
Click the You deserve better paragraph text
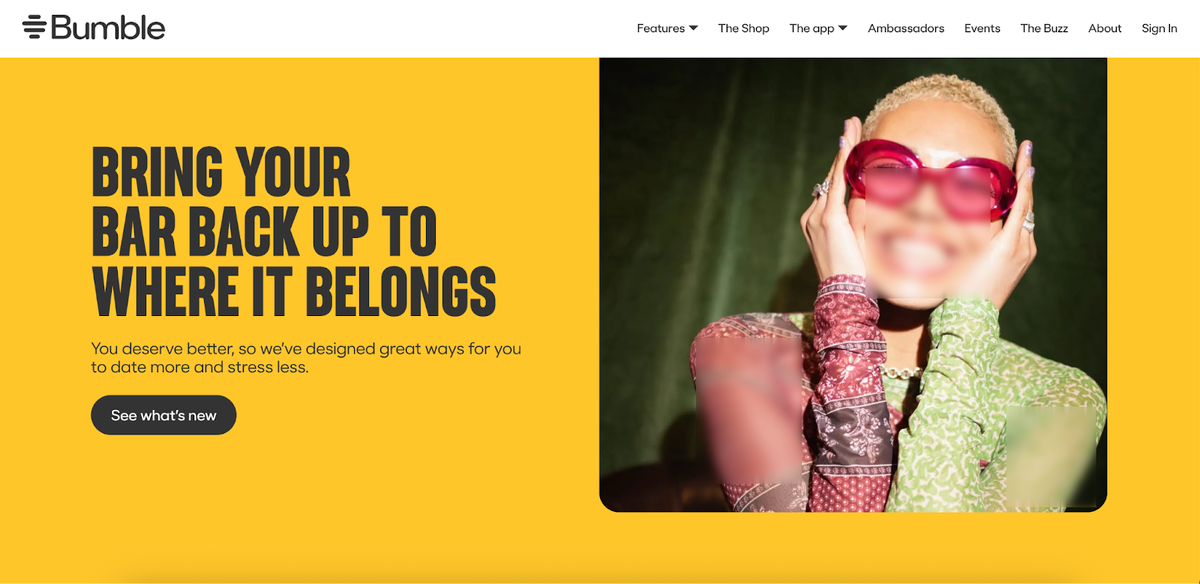click(x=306, y=358)
